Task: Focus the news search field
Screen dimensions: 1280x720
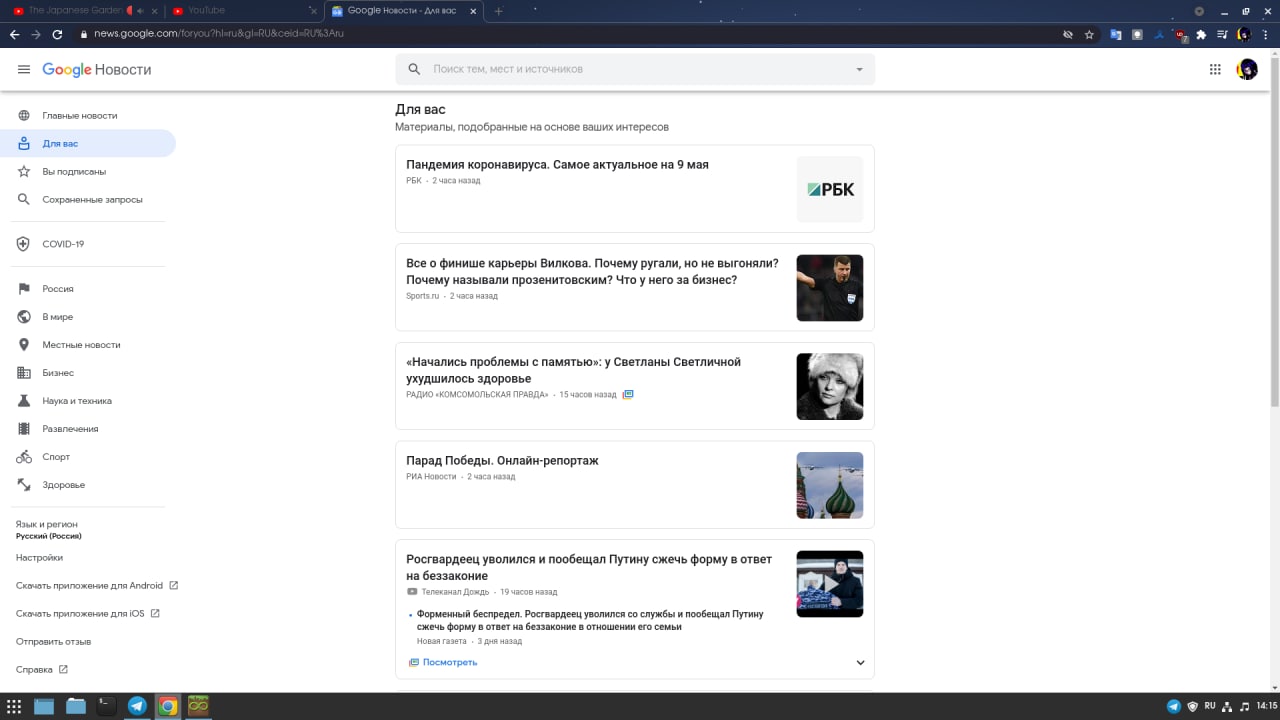Action: pyautogui.click(x=635, y=69)
